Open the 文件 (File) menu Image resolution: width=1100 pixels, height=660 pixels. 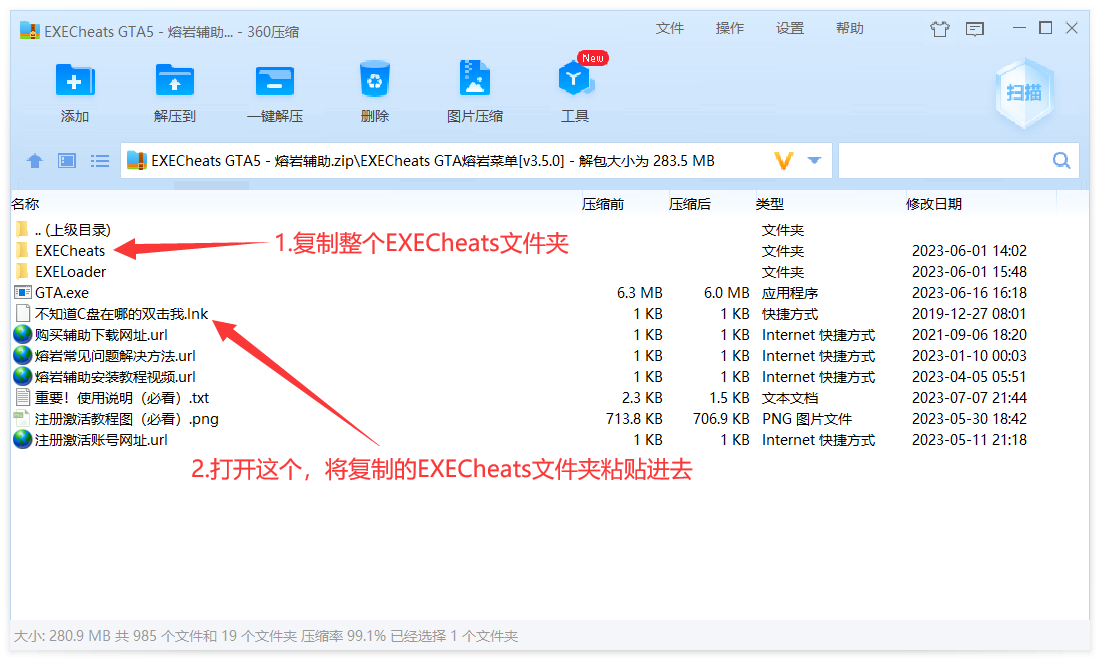point(670,29)
